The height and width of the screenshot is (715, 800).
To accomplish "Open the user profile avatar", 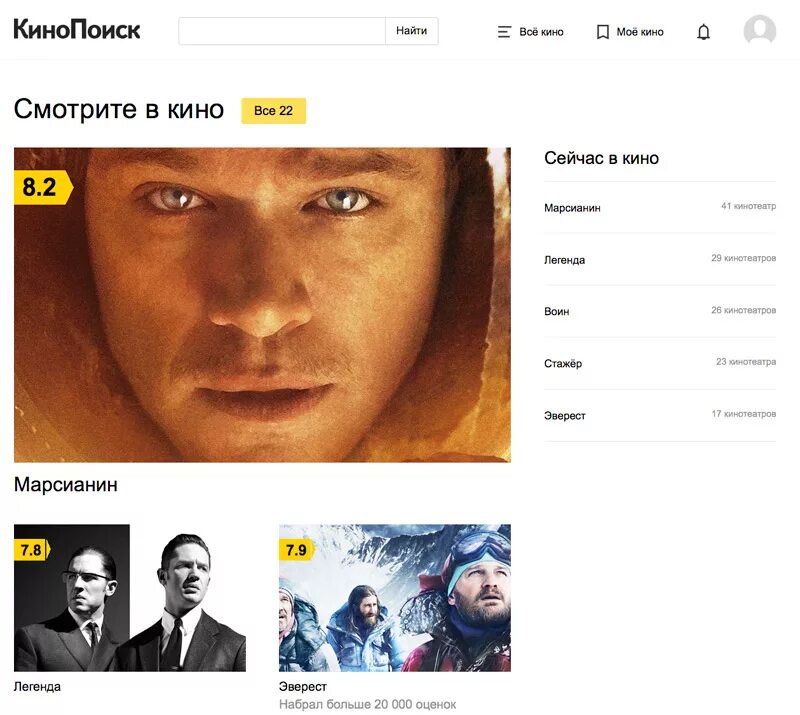I will [760, 31].
